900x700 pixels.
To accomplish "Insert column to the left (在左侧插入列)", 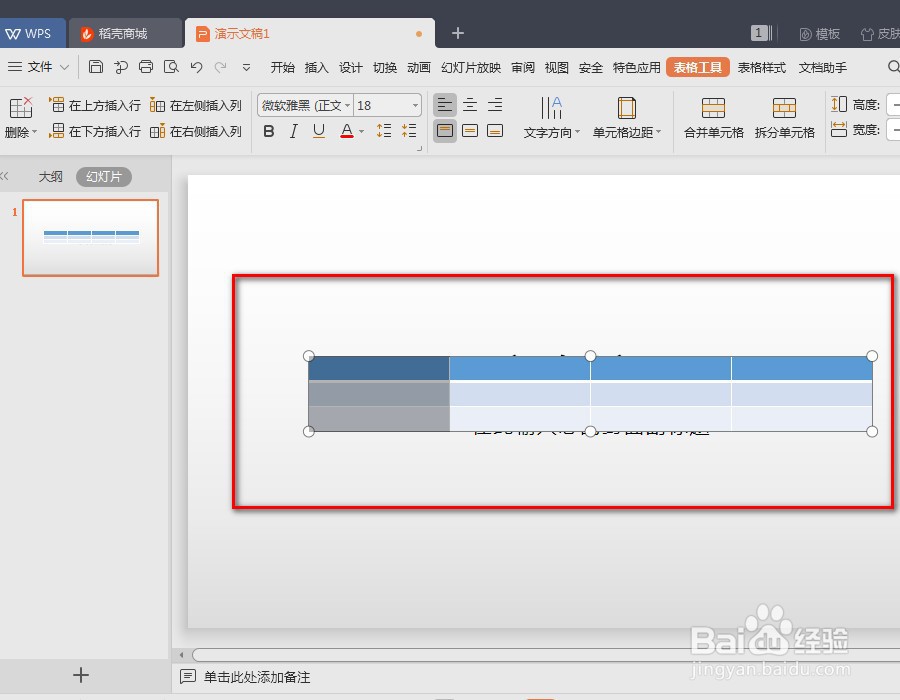I will 196,105.
